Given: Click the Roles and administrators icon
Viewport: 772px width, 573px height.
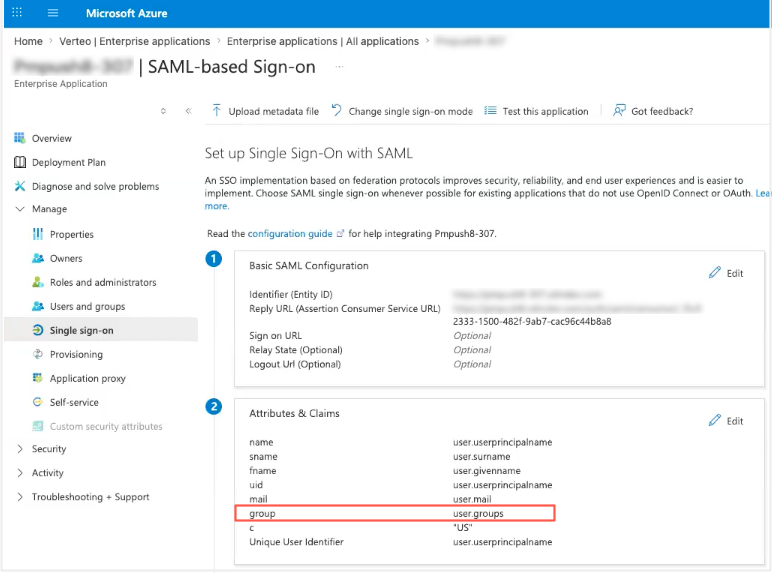Looking at the screenshot, I should [x=38, y=282].
